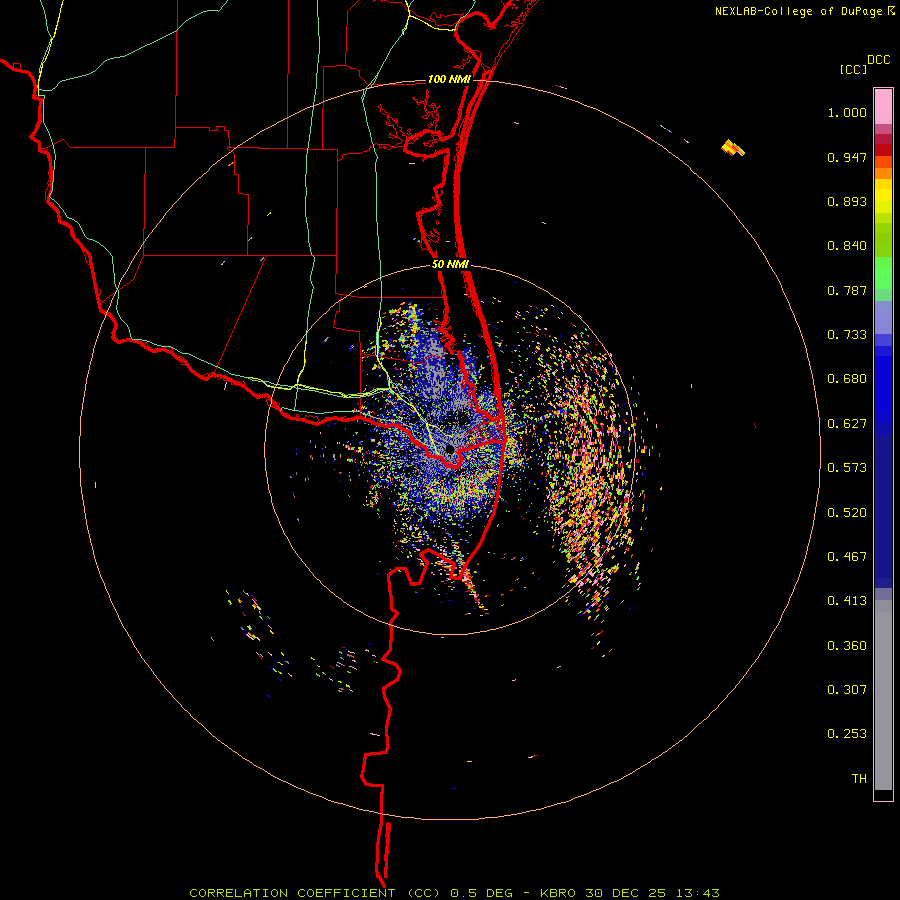The width and height of the screenshot is (900, 900).
Task: Click the [CC] units label
Action: [854, 69]
